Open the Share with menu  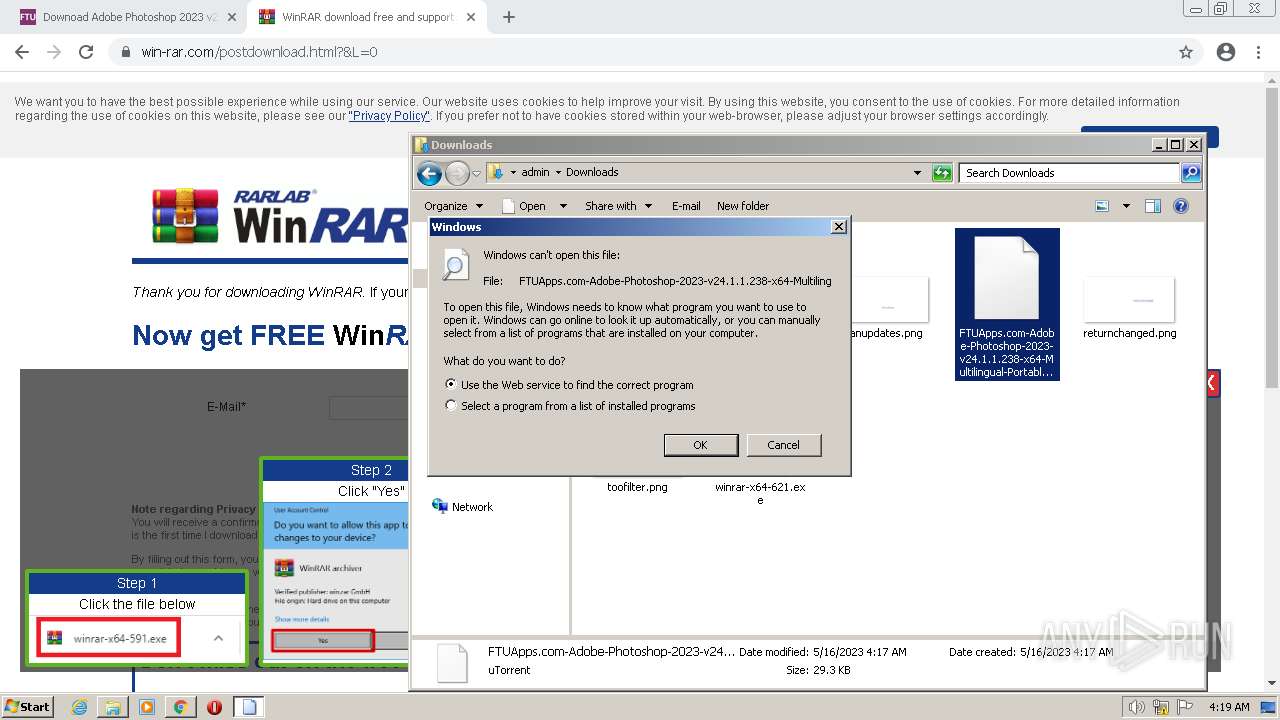(618, 206)
